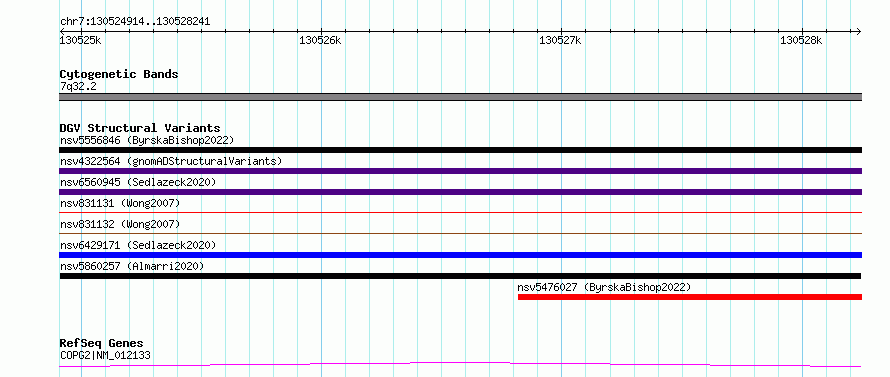Click the magenta COPG2 gene line
The height and width of the screenshot is (377, 890).
[x=460, y=365]
